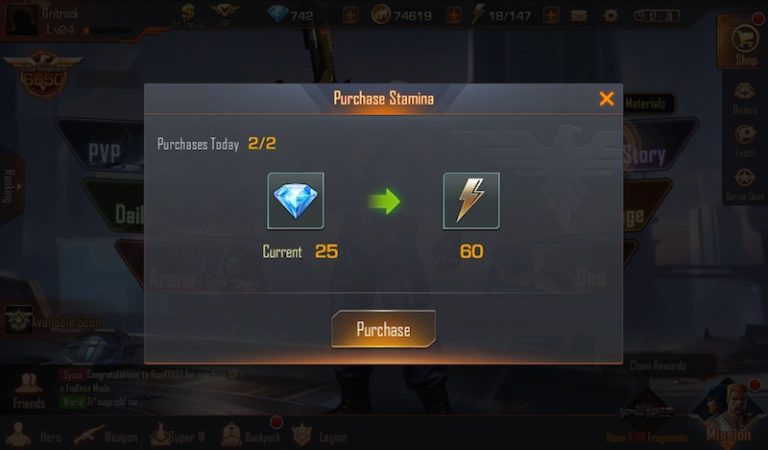Image resolution: width=768 pixels, height=450 pixels.
Task: Click the Purchases Today 2/2 counter
Action: 216,144
